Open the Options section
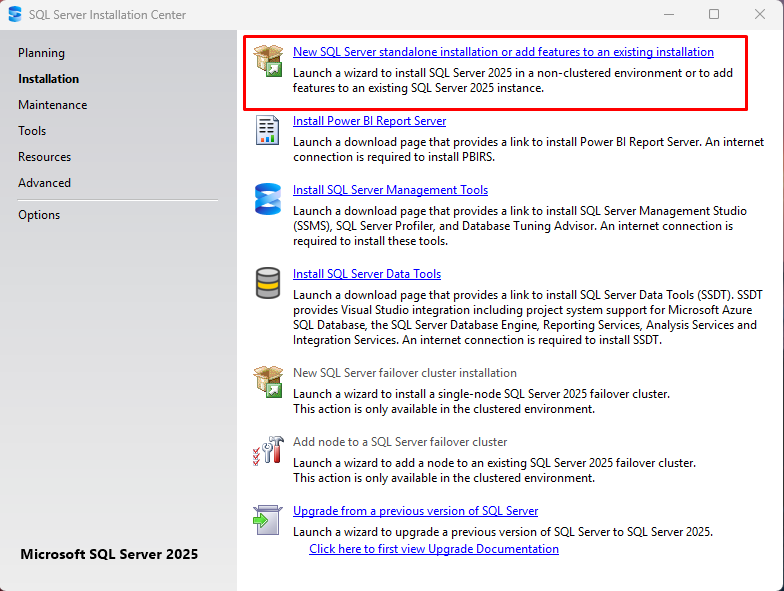The image size is (784, 591). (39, 215)
